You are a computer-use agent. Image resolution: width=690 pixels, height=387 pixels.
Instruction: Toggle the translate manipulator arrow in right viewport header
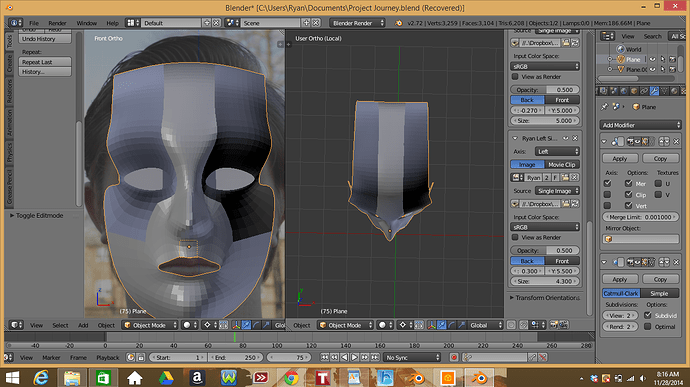pos(441,325)
